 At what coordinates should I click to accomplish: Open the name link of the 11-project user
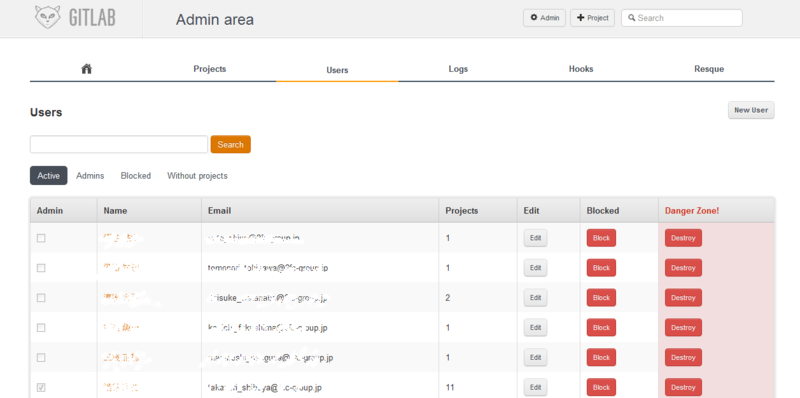pos(120,387)
